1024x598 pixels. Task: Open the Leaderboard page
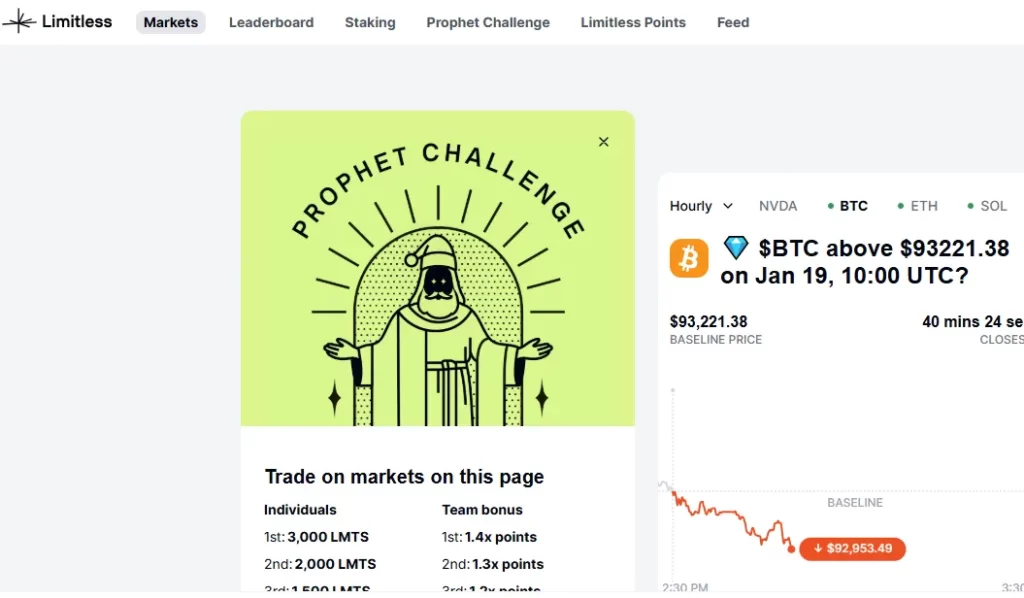pyautogui.click(x=271, y=21)
